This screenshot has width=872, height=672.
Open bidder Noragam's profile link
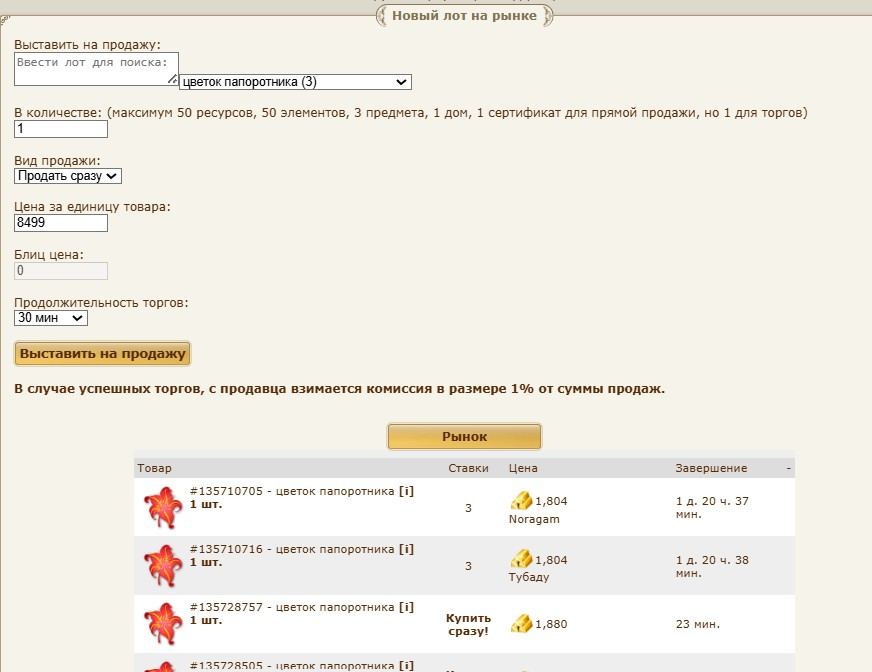pyautogui.click(x=534, y=520)
